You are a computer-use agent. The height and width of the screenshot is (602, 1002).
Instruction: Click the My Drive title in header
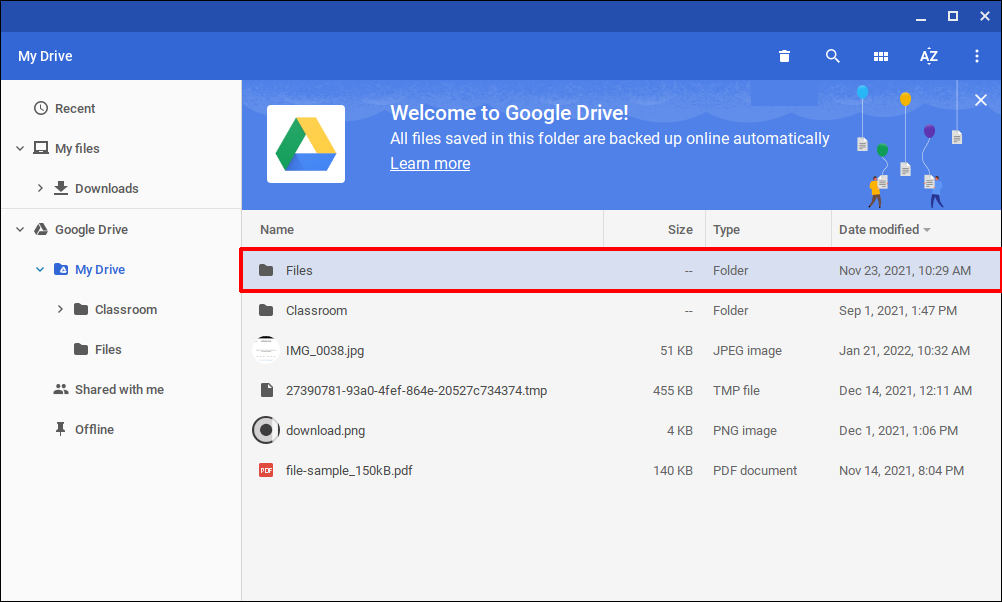(x=45, y=56)
